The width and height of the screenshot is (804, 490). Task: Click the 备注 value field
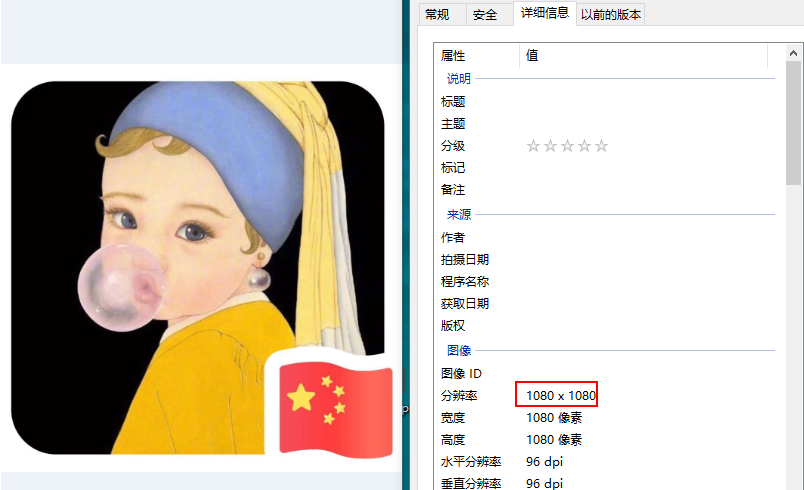pyautogui.click(x=646, y=190)
